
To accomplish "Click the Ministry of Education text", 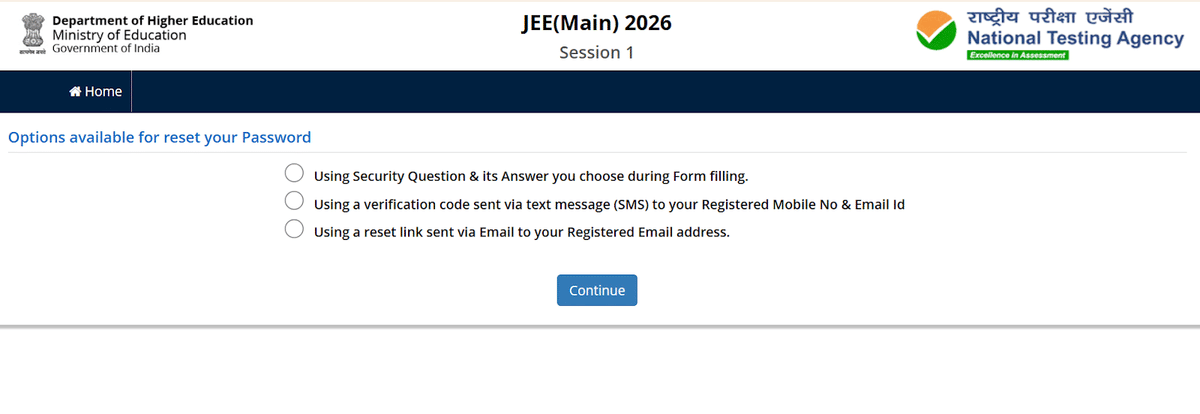I will pyautogui.click(x=119, y=35).
